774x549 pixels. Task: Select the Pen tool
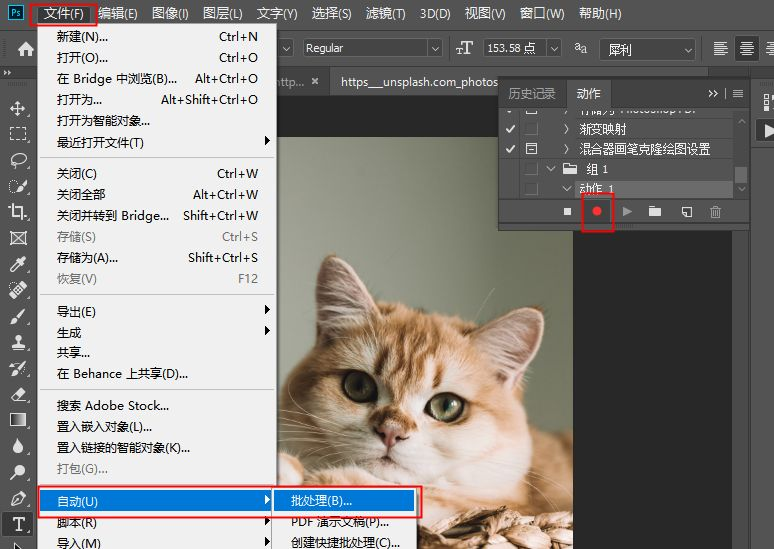(x=18, y=498)
